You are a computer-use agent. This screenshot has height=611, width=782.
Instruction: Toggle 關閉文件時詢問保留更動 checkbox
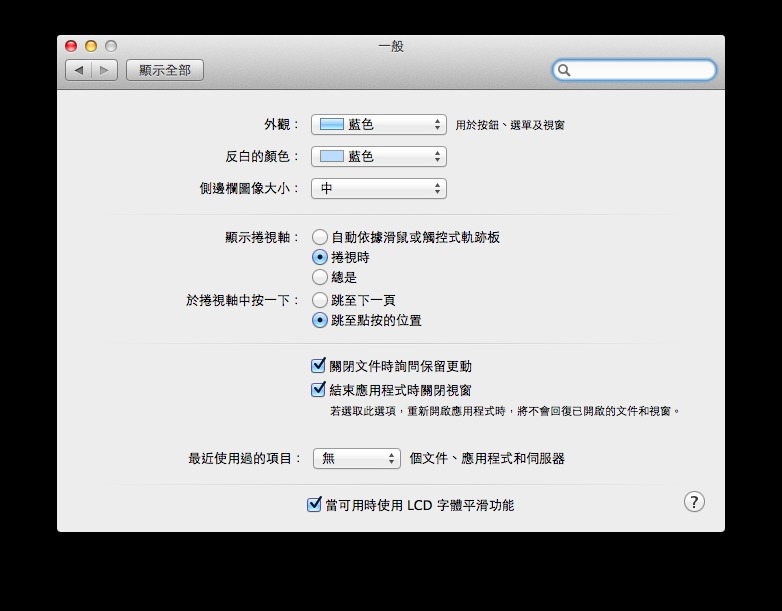pos(318,366)
